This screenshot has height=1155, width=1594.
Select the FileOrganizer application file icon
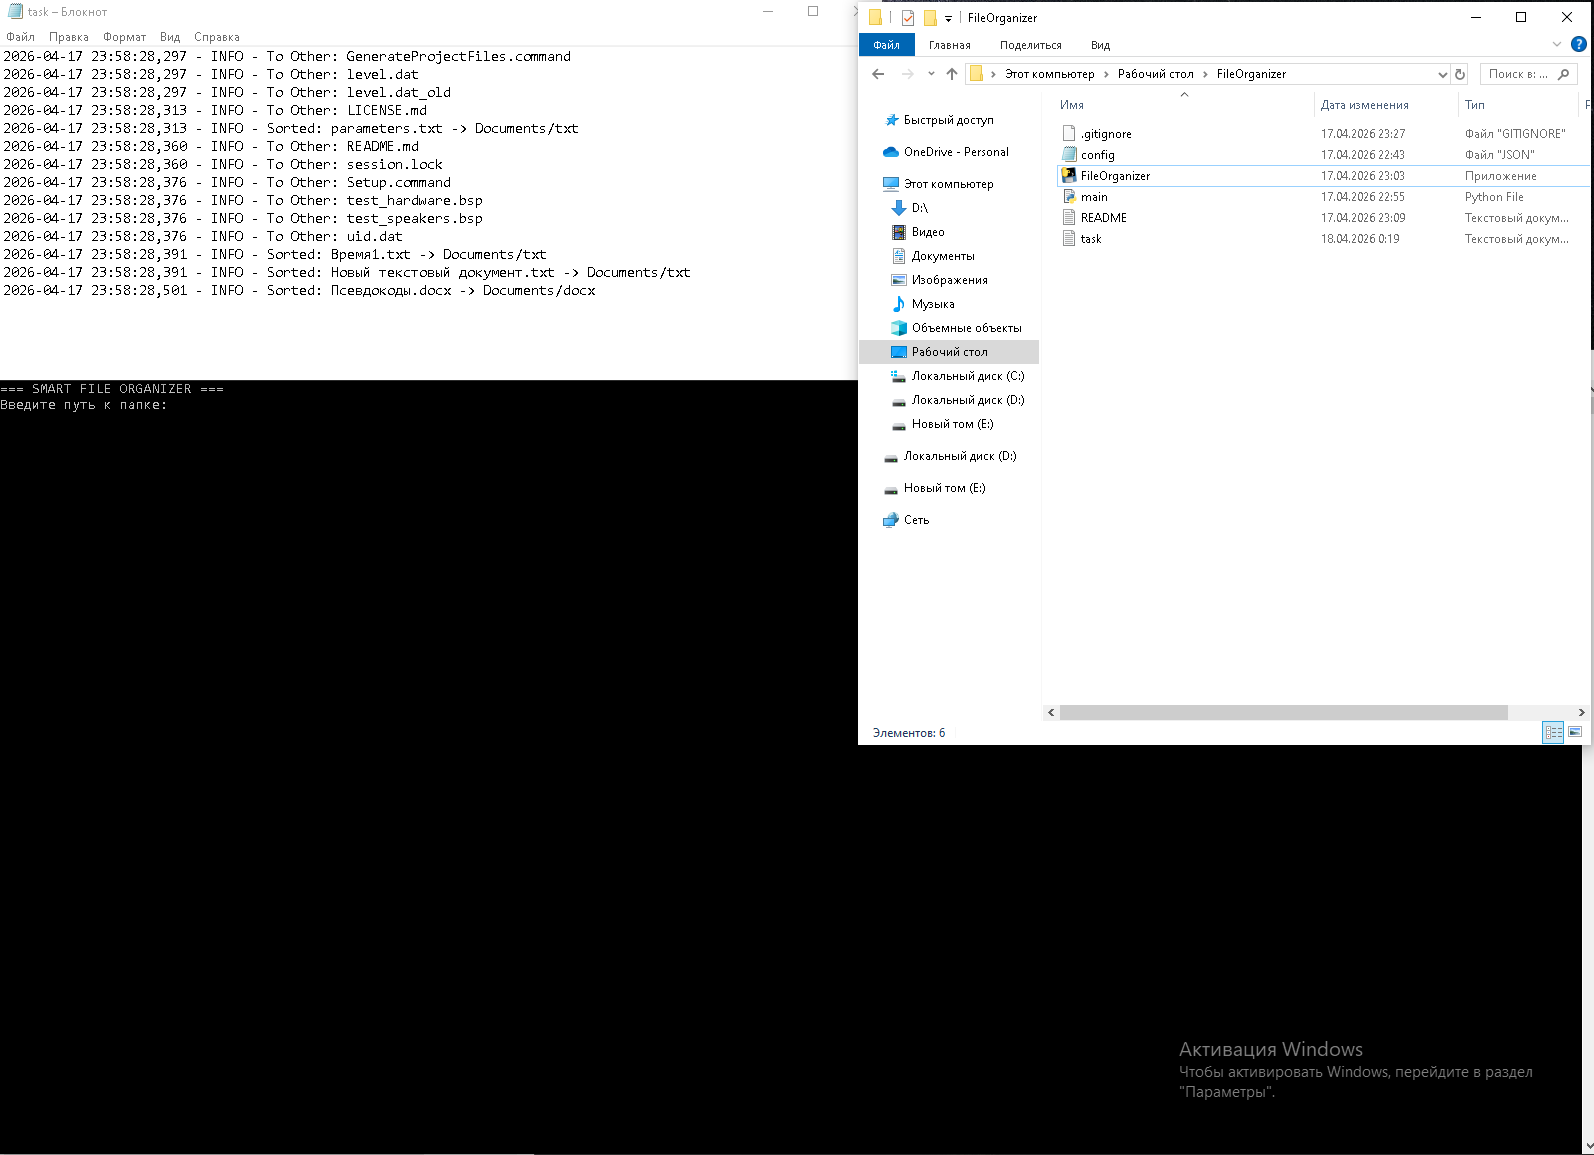[x=1069, y=176]
